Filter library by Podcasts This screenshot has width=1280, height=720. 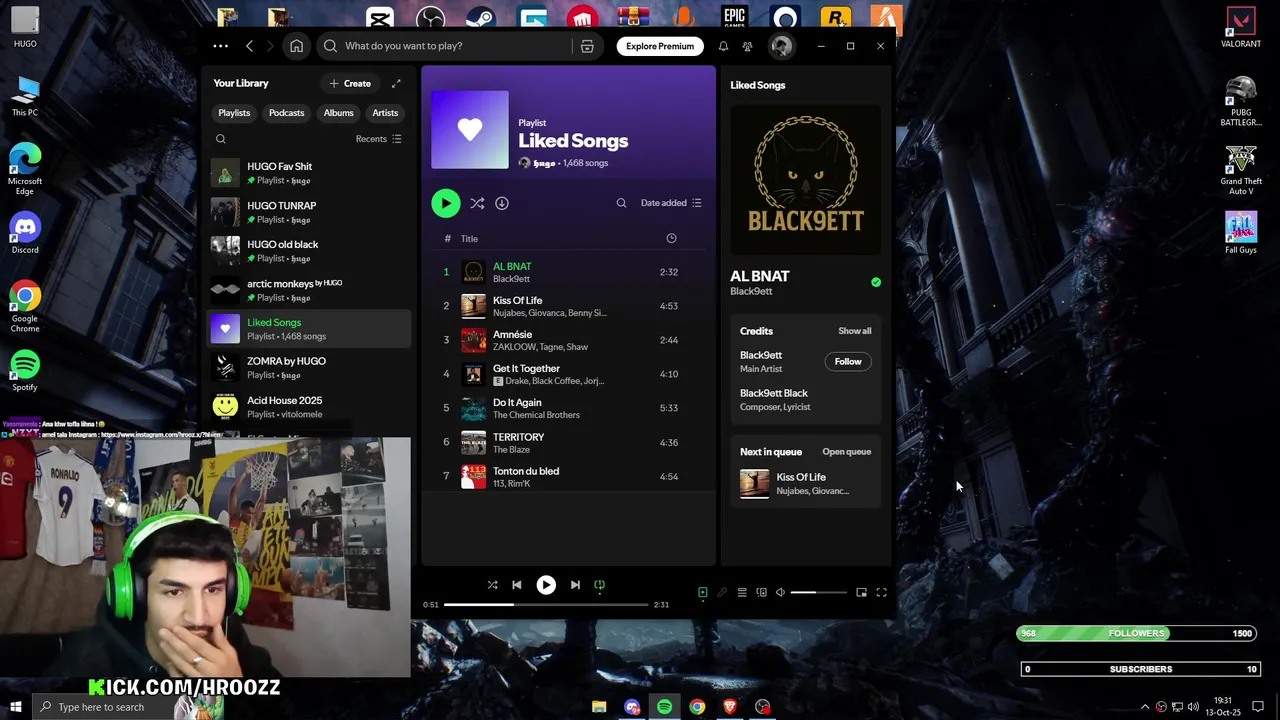pyautogui.click(x=286, y=113)
